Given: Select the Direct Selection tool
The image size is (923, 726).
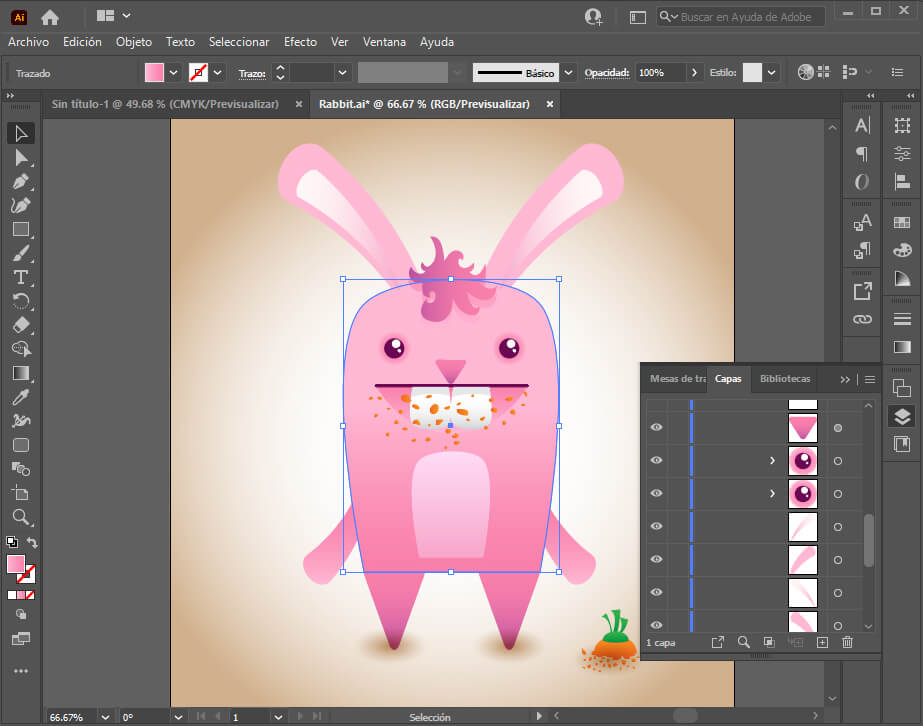Looking at the screenshot, I should 22,157.
